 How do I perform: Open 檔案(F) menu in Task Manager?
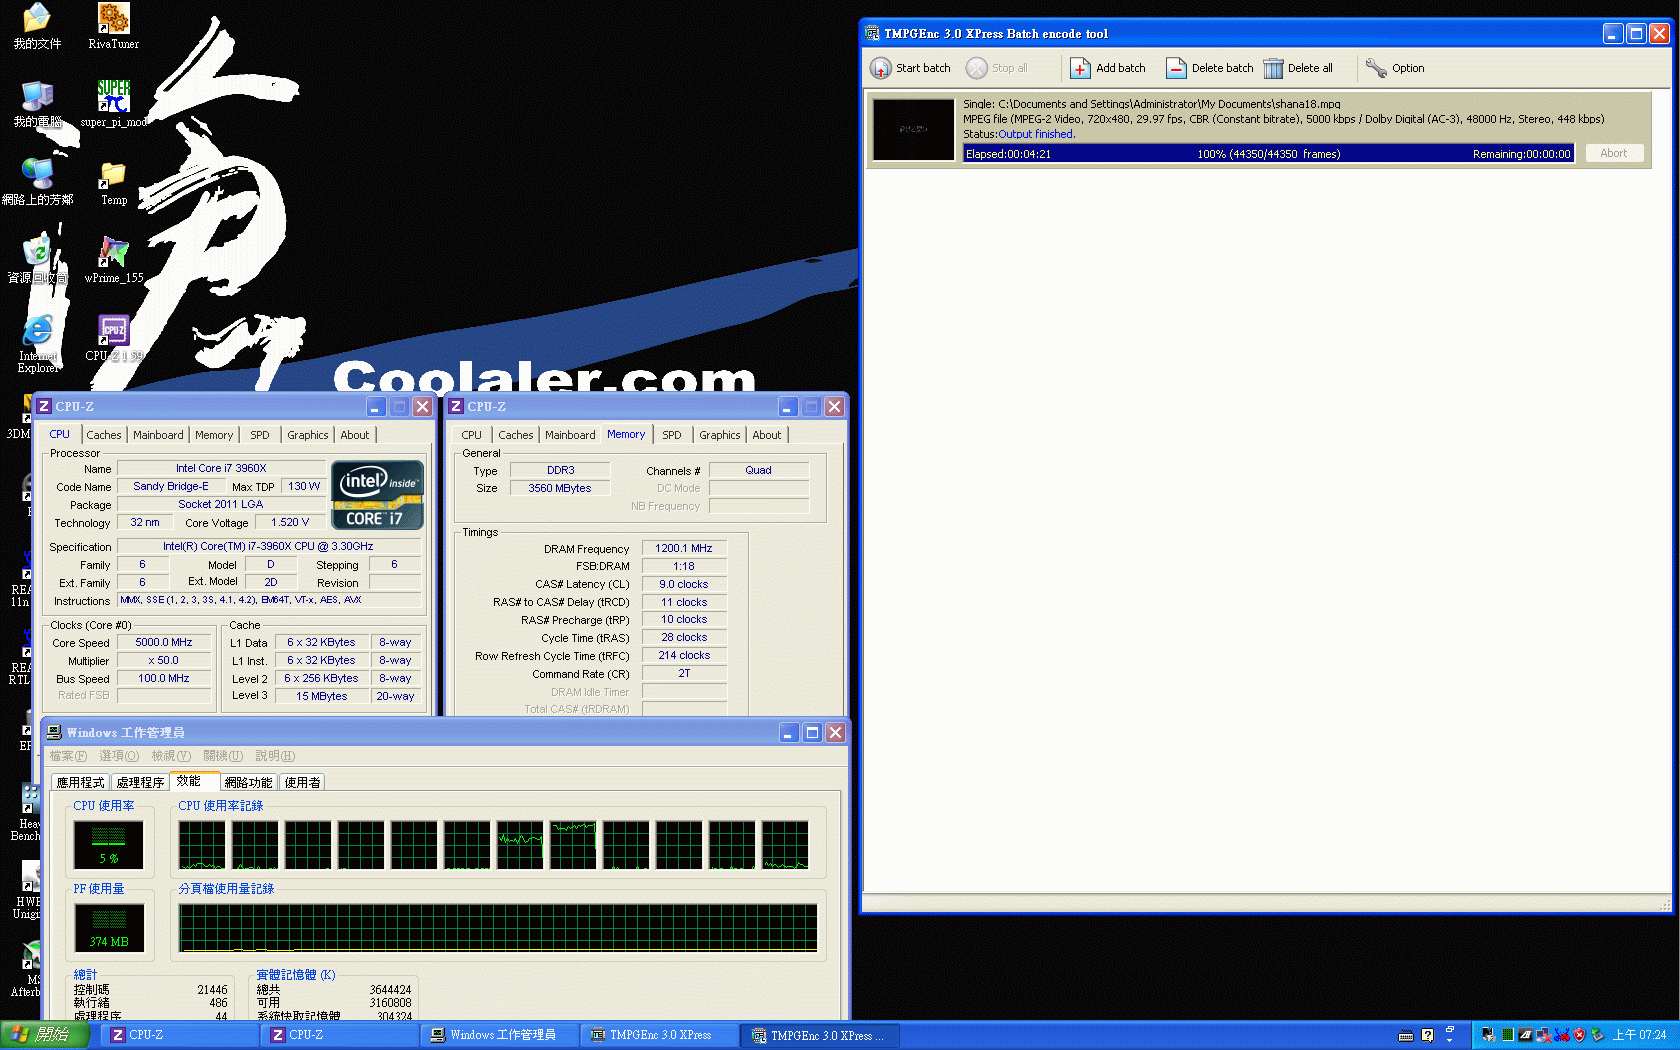click(68, 756)
